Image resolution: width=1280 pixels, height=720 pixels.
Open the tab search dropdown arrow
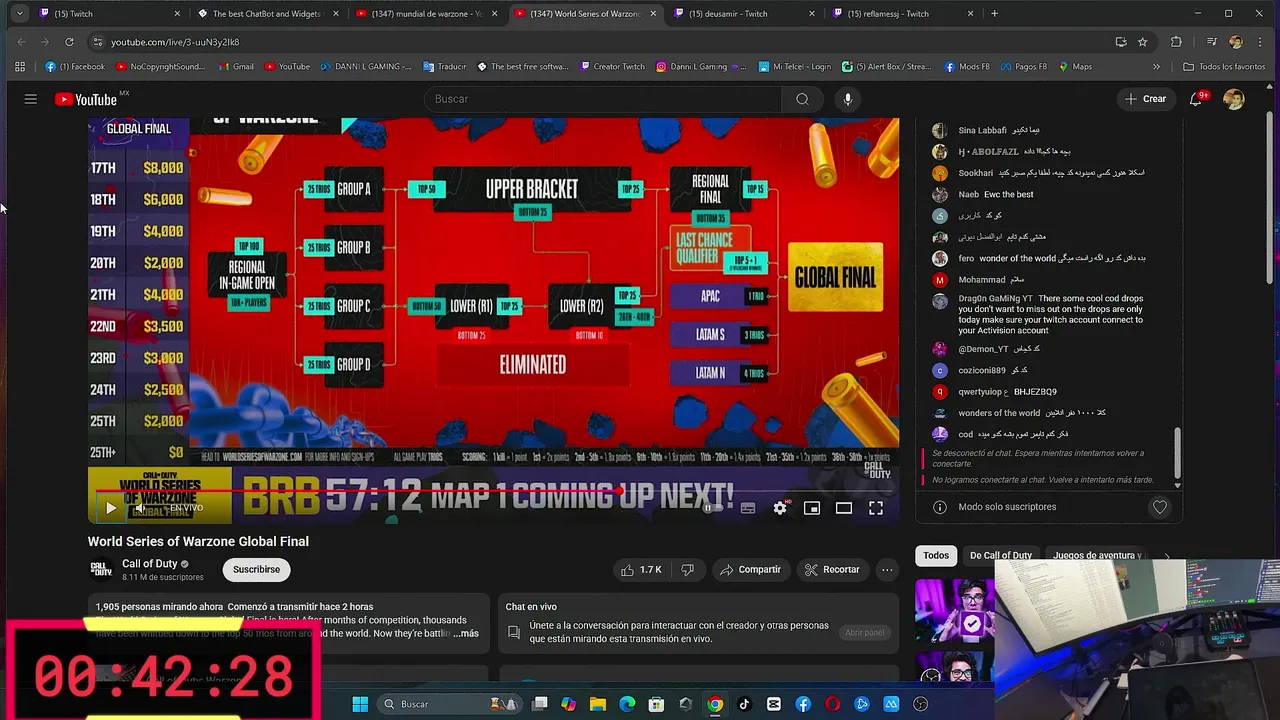(x=19, y=14)
